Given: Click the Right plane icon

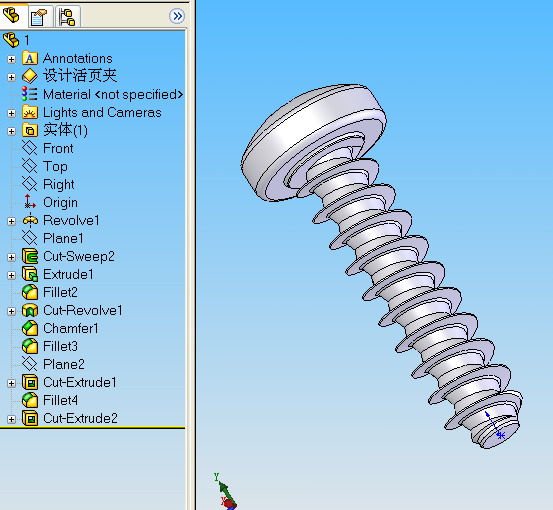Looking at the screenshot, I should click(30, 184).
